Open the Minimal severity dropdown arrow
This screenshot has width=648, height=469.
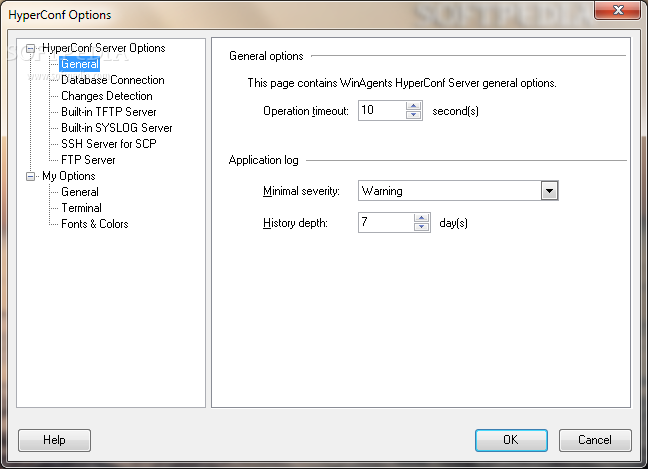pyautogui.click(x=549, y=191)
